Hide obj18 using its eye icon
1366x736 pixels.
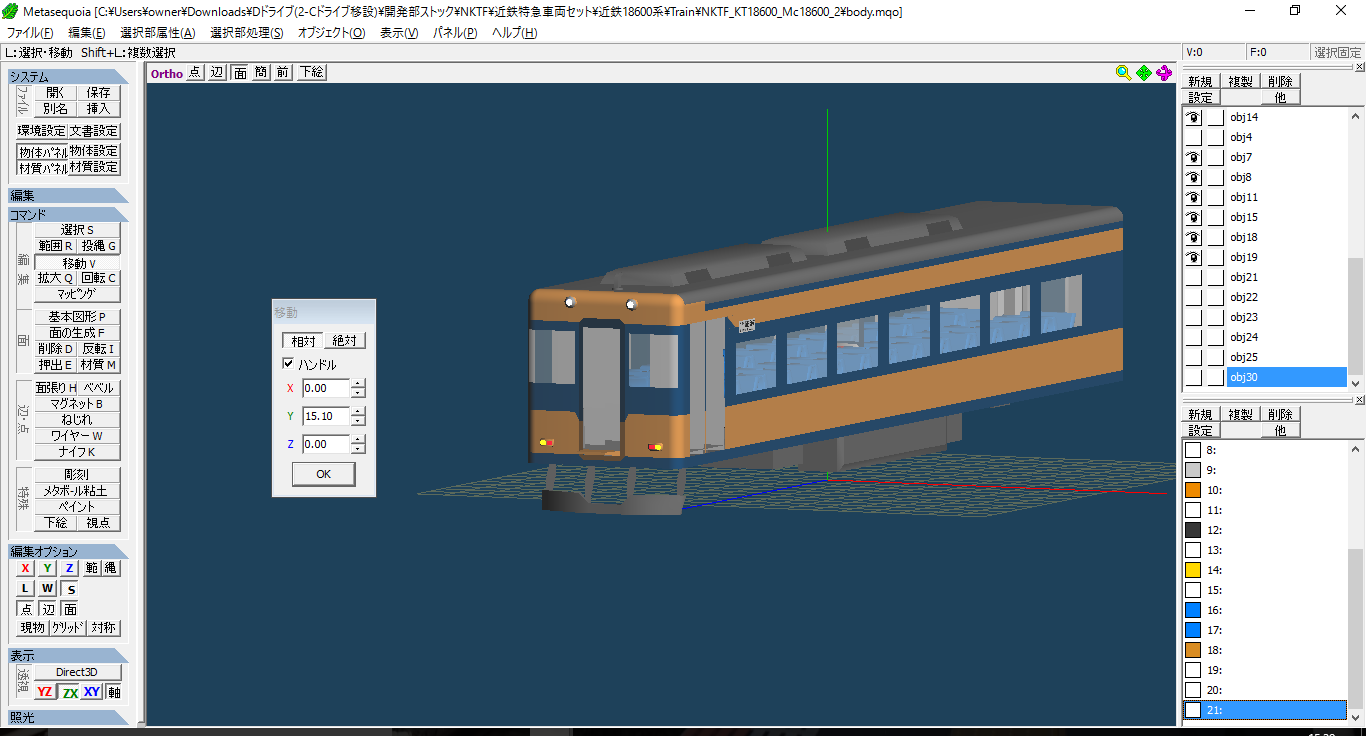tap(1193, 237)
